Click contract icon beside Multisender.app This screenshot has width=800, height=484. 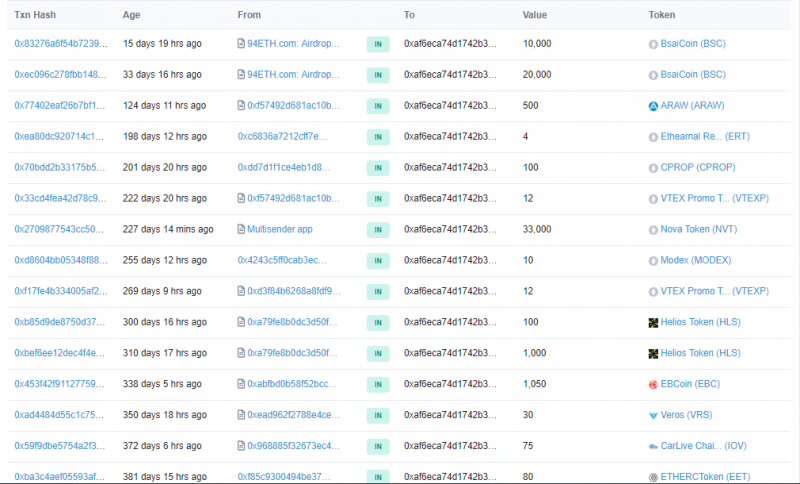click(241, 229)
